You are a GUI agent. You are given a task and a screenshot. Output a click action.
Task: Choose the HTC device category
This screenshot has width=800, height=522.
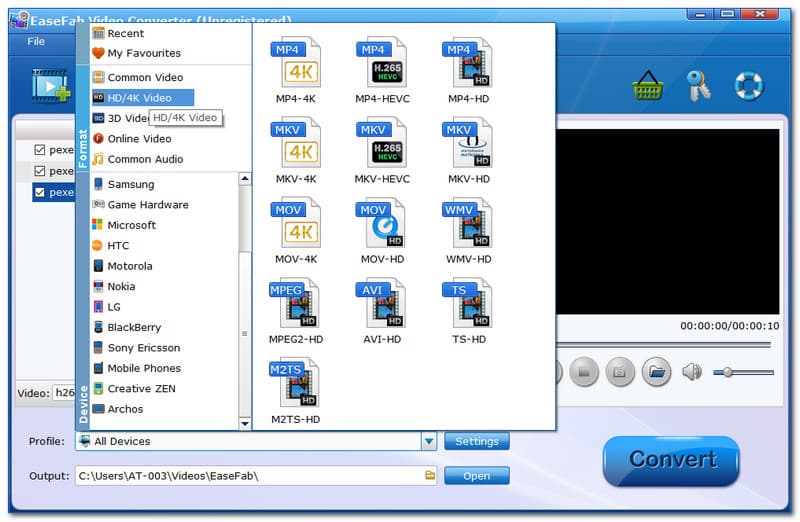[111, 245]
